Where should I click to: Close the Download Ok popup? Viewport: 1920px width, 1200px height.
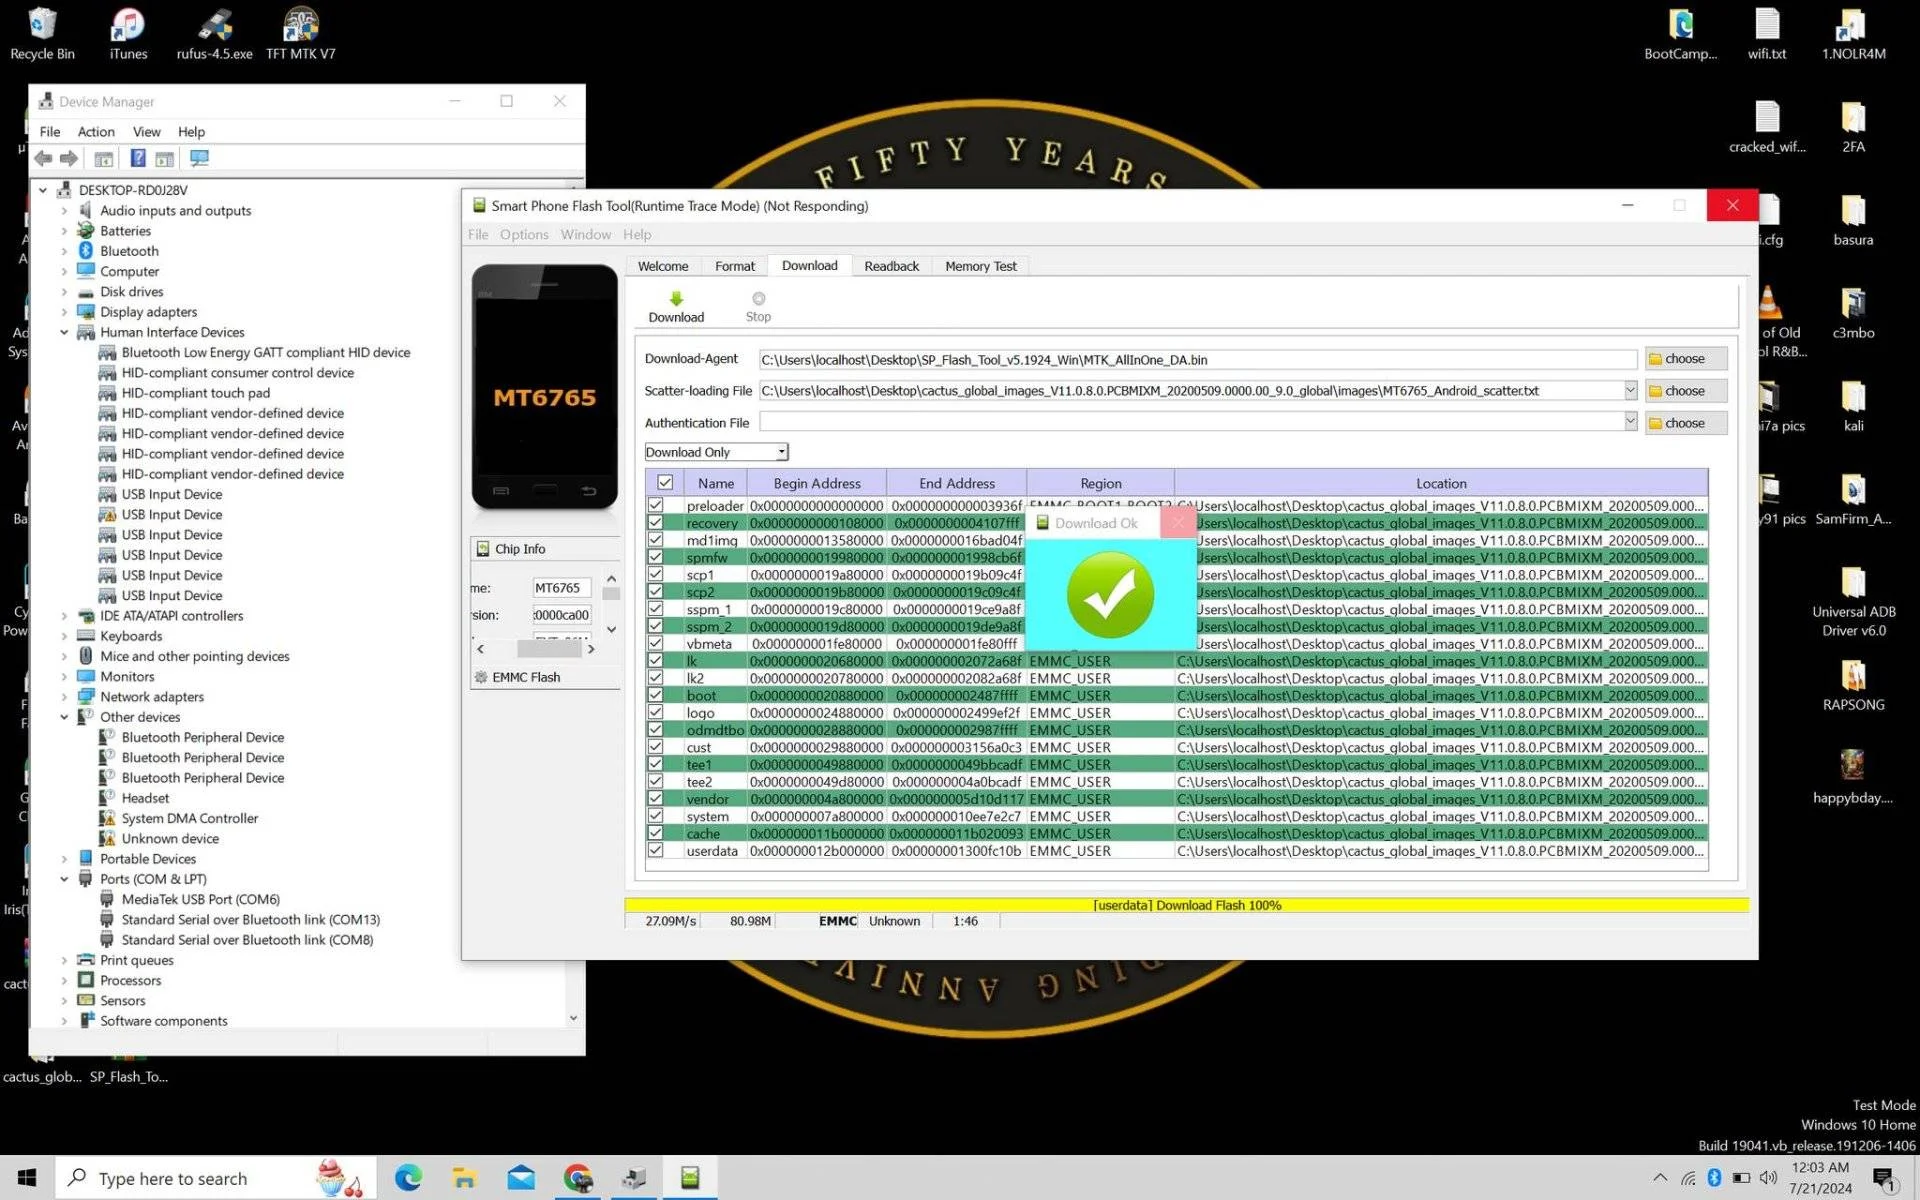1178,522
